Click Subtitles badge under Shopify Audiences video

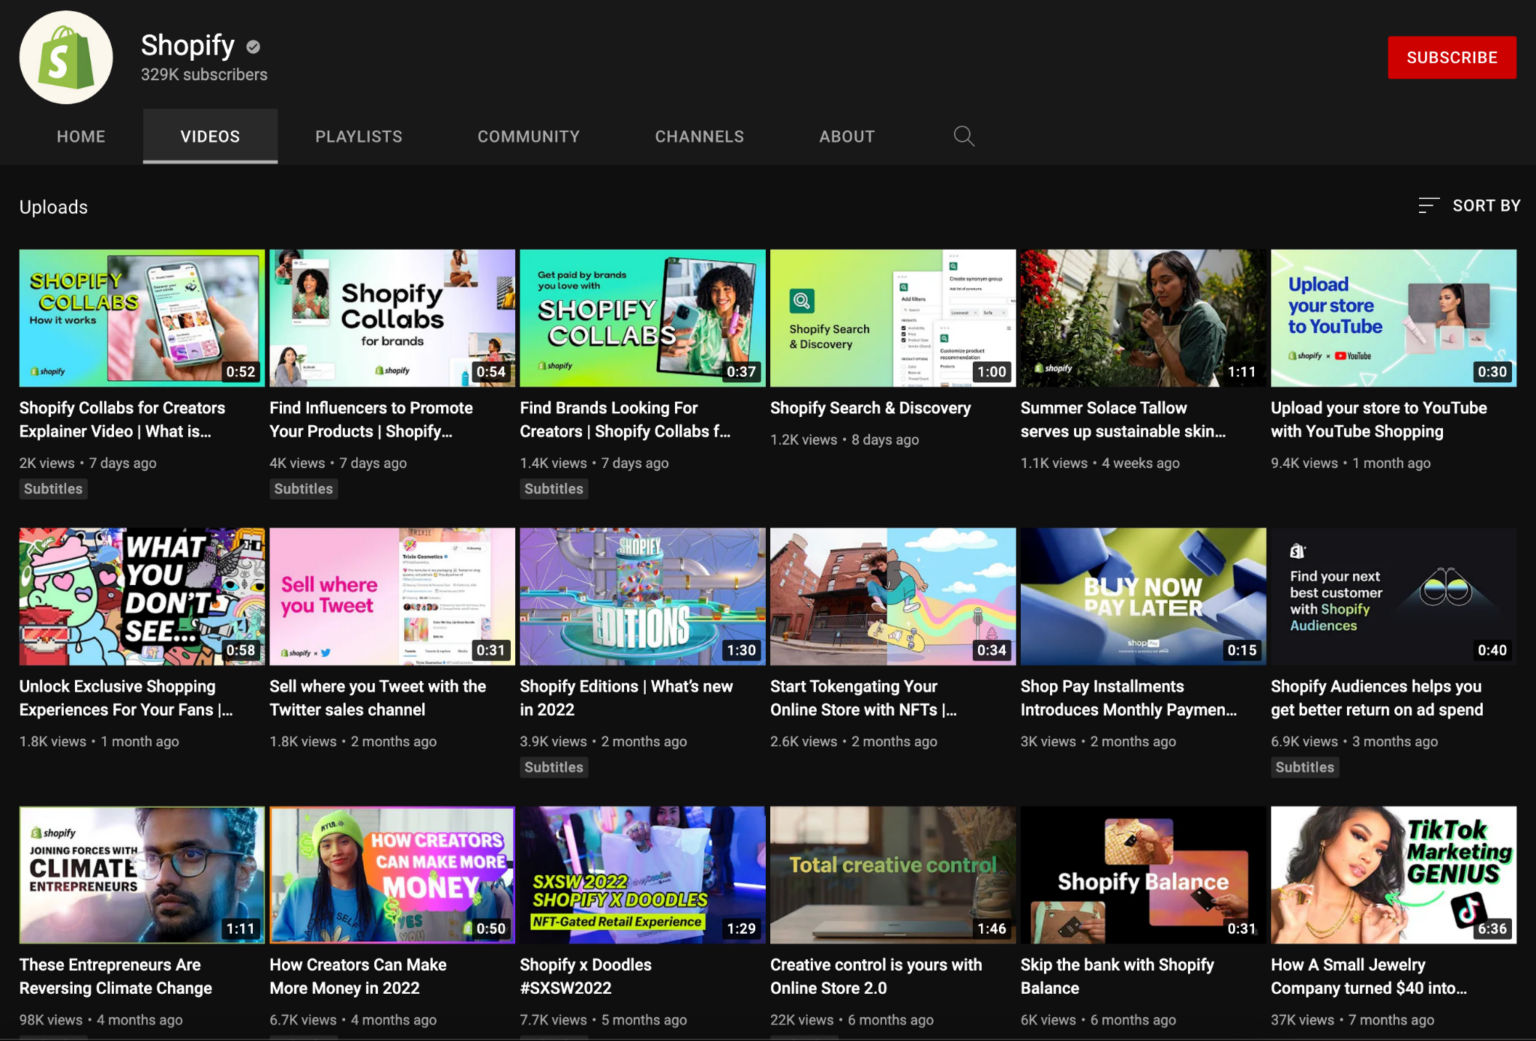click(1304, 767)
